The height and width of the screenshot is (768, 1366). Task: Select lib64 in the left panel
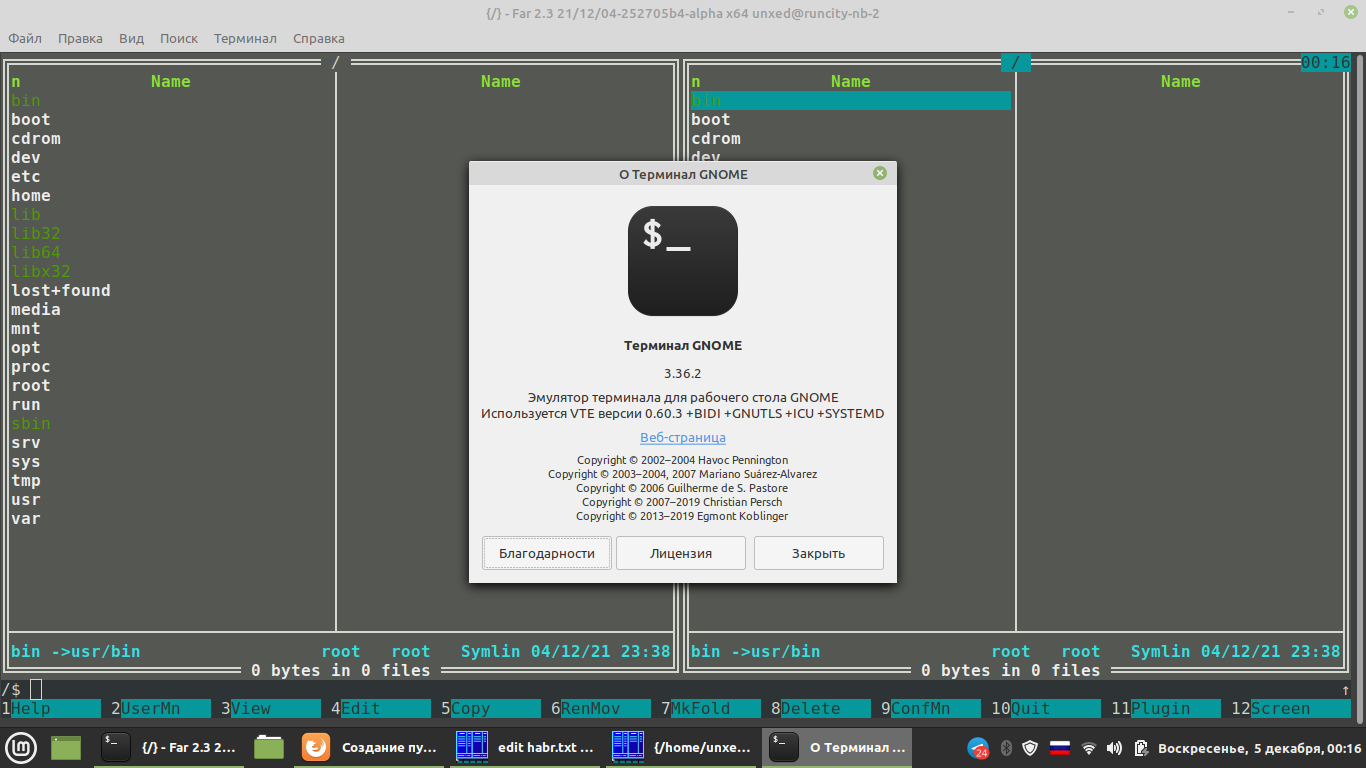tap(36, 252)
